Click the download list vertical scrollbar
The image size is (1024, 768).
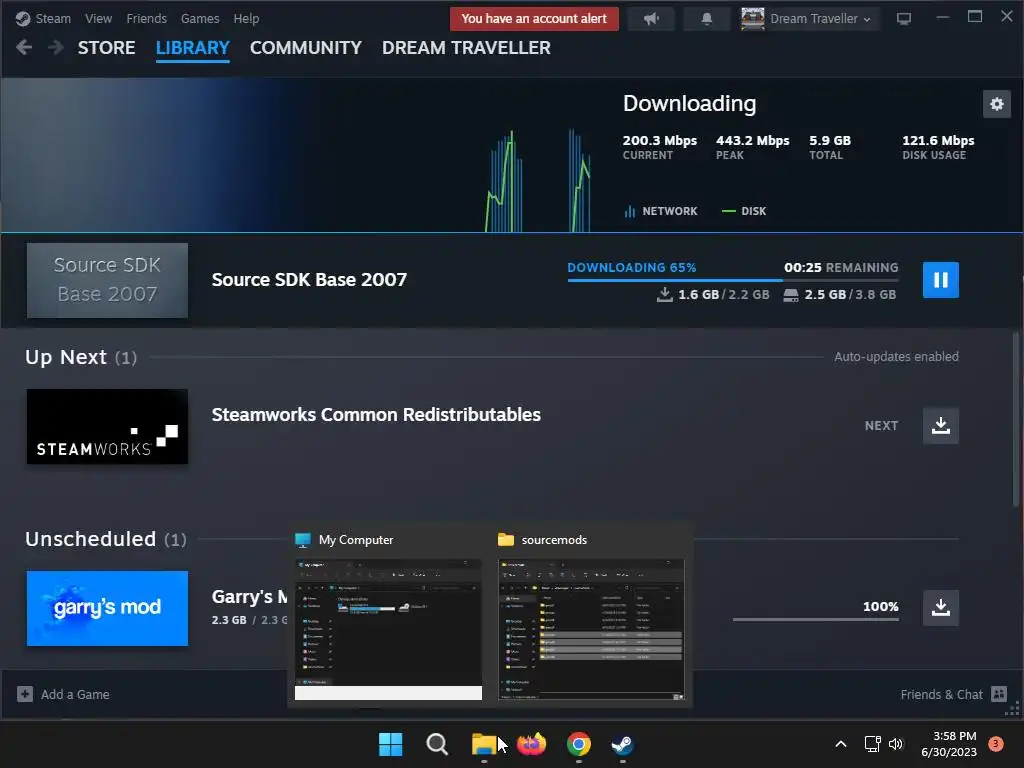tap(1016, 418)
